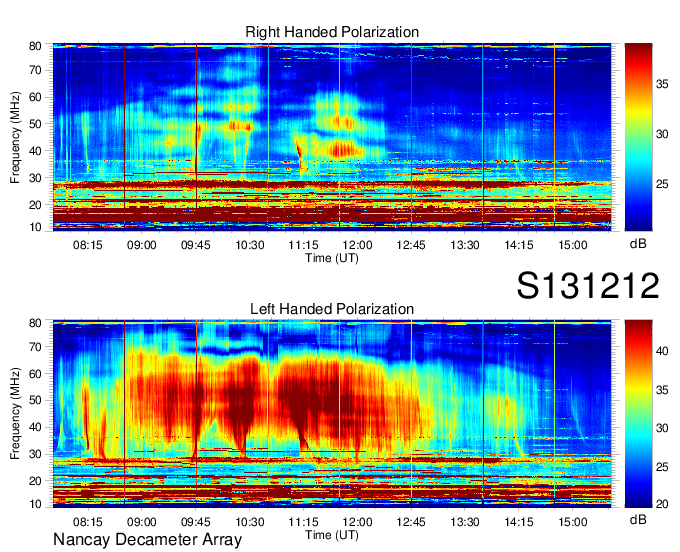This screenshot has width=680, height=552.
Task: Click 12:45 tick on right-handed plot time axis
Action: click(411, 245)
